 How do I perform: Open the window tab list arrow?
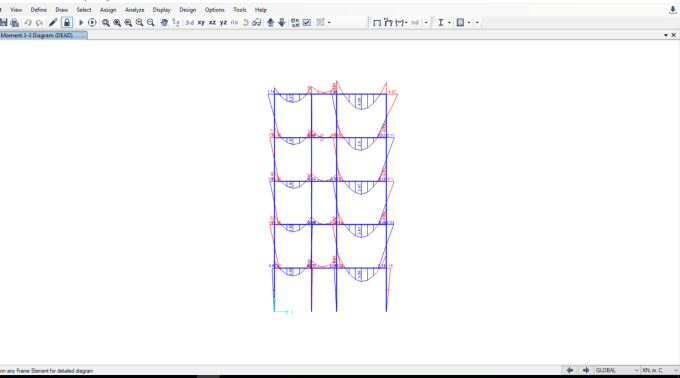tap(666, 35)
